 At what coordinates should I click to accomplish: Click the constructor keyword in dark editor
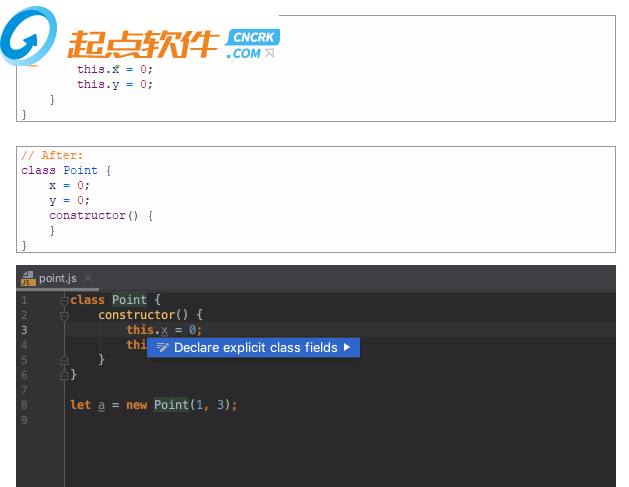tap(136, 315)
